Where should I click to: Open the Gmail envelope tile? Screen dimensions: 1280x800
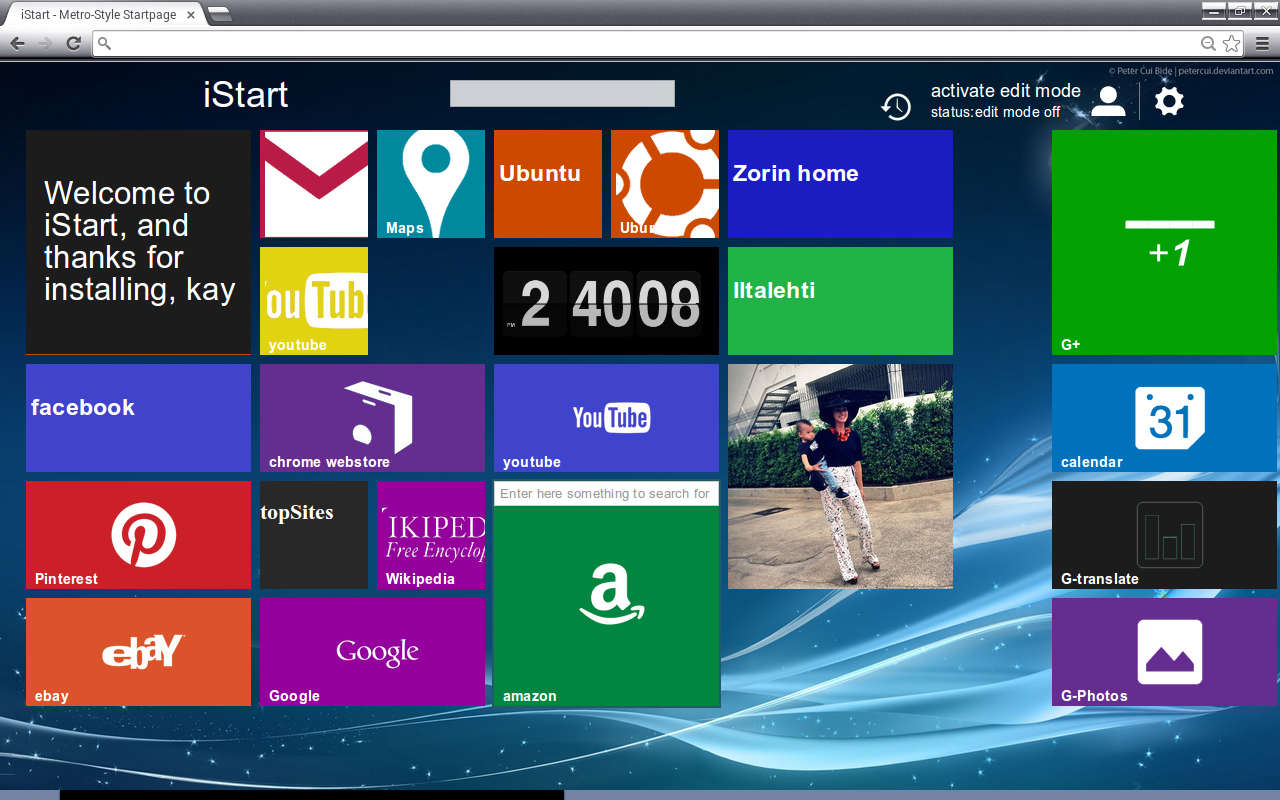(x=314, y=184)
